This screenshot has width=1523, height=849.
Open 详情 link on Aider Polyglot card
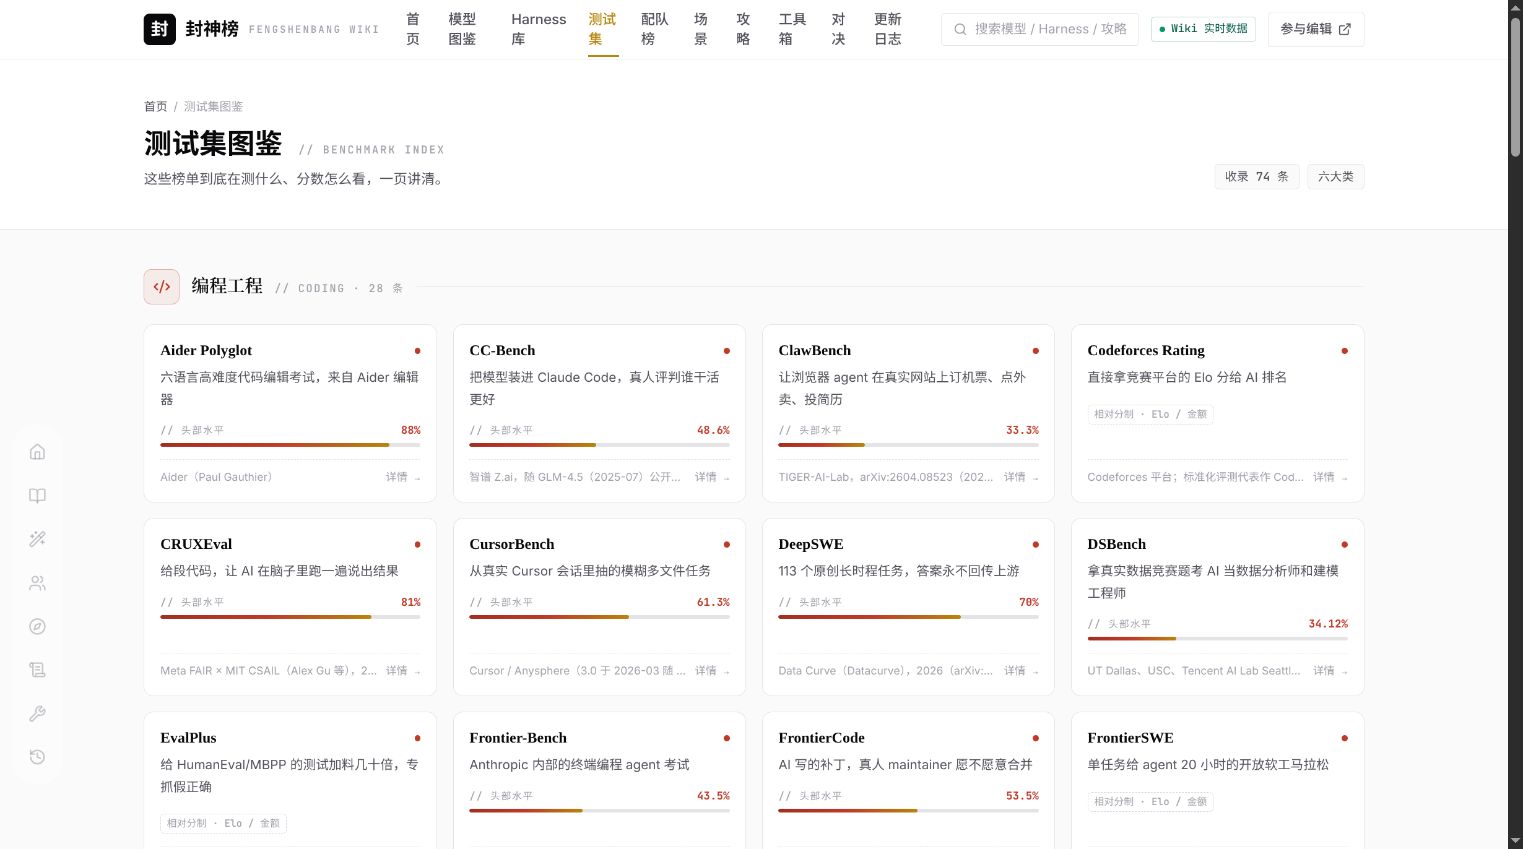click(403, 477)
